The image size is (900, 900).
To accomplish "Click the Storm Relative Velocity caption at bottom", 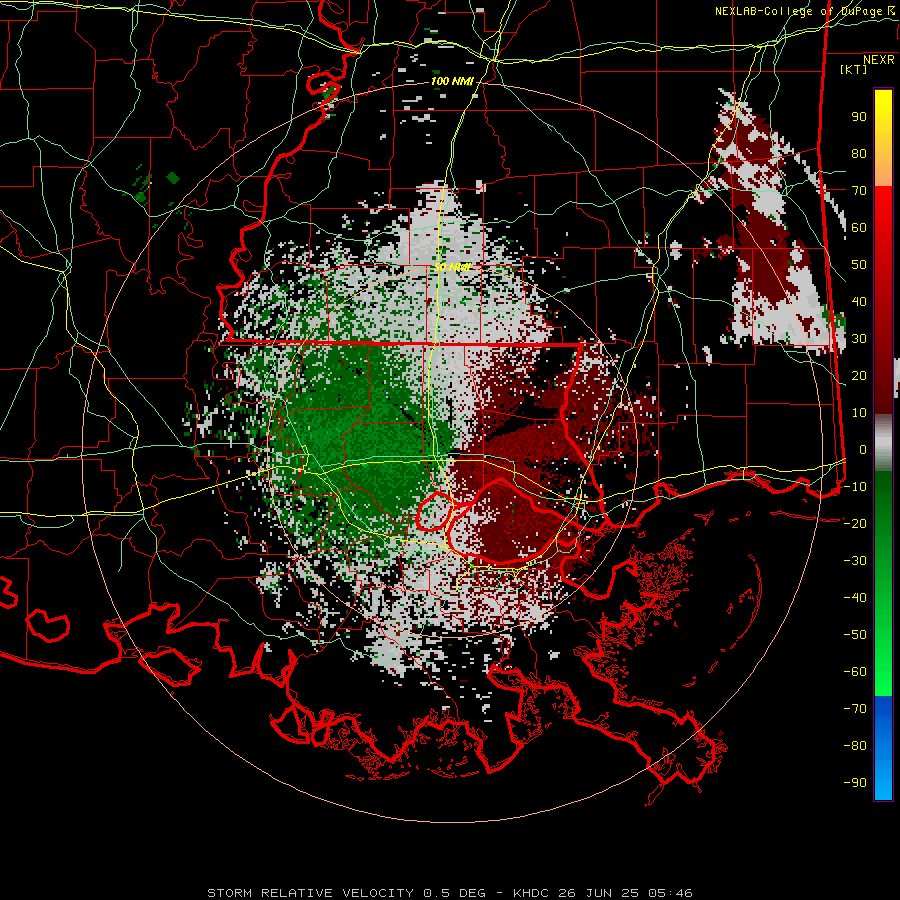I will pos(449,893).
